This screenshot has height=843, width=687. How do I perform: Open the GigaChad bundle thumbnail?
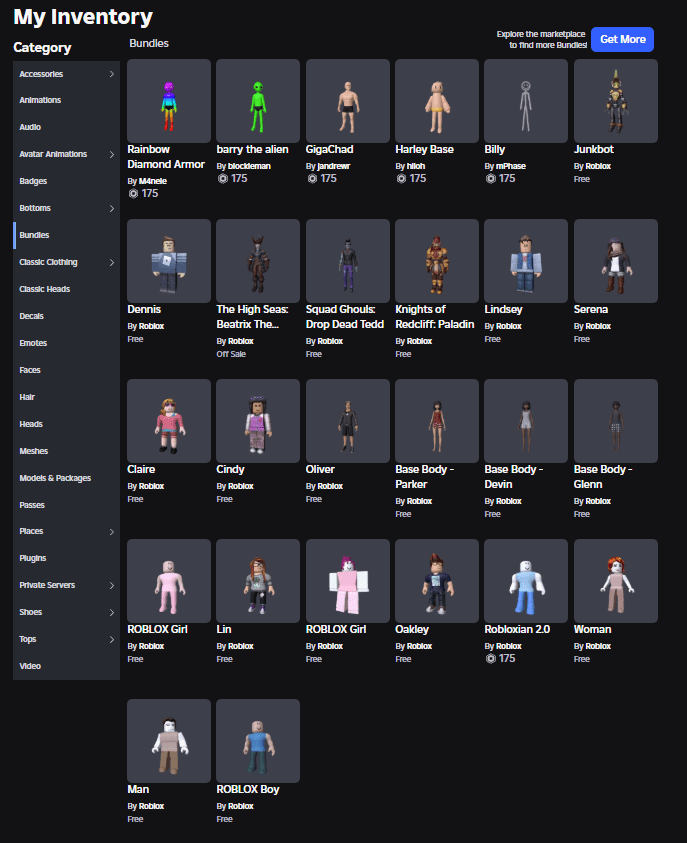pos(348,101)
